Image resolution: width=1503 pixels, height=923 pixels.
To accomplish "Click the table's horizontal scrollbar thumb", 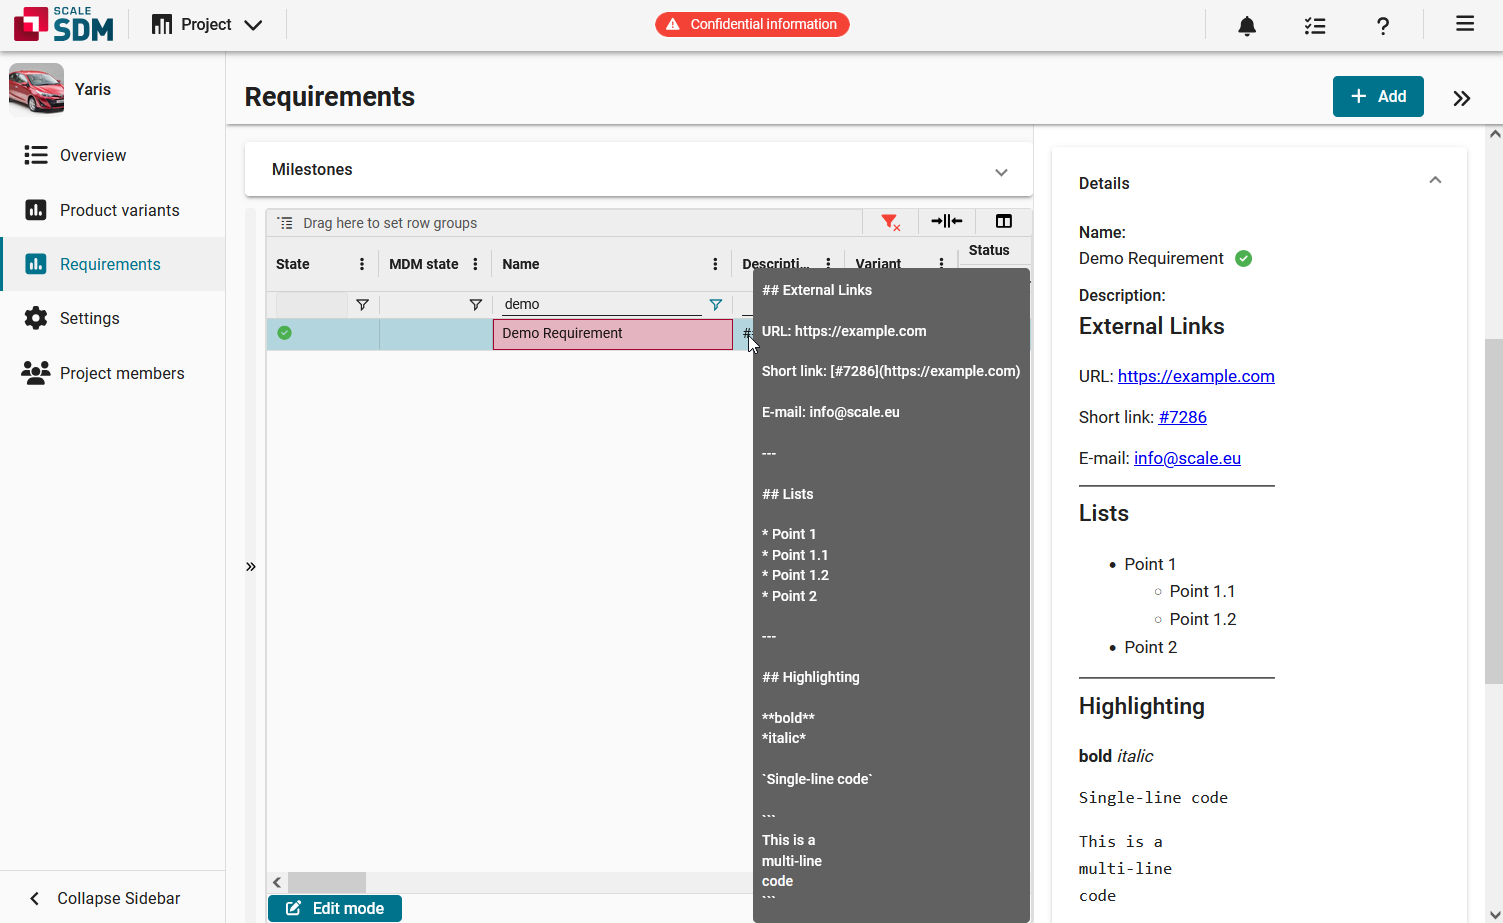I will pyautogui.click(x=327, y=882).
